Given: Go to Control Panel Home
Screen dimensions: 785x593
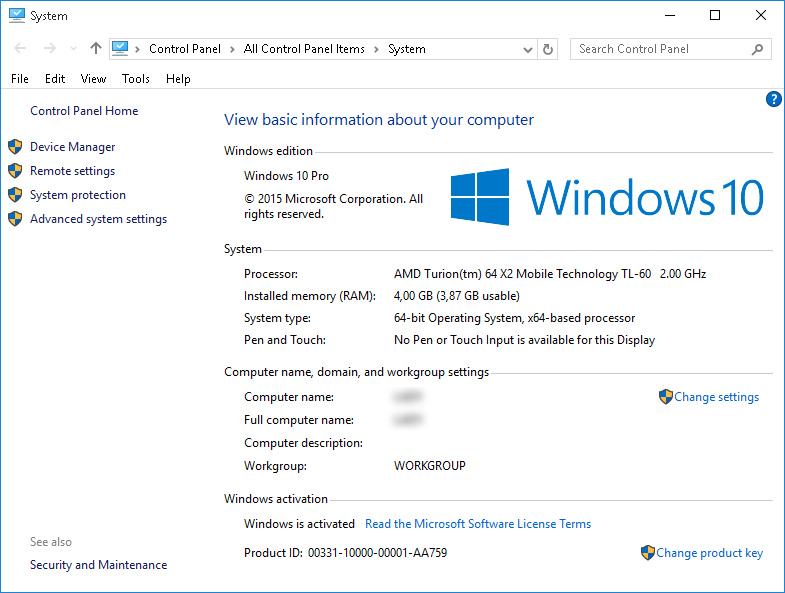Looking at the screenshot, I should [x=84, y=111].
